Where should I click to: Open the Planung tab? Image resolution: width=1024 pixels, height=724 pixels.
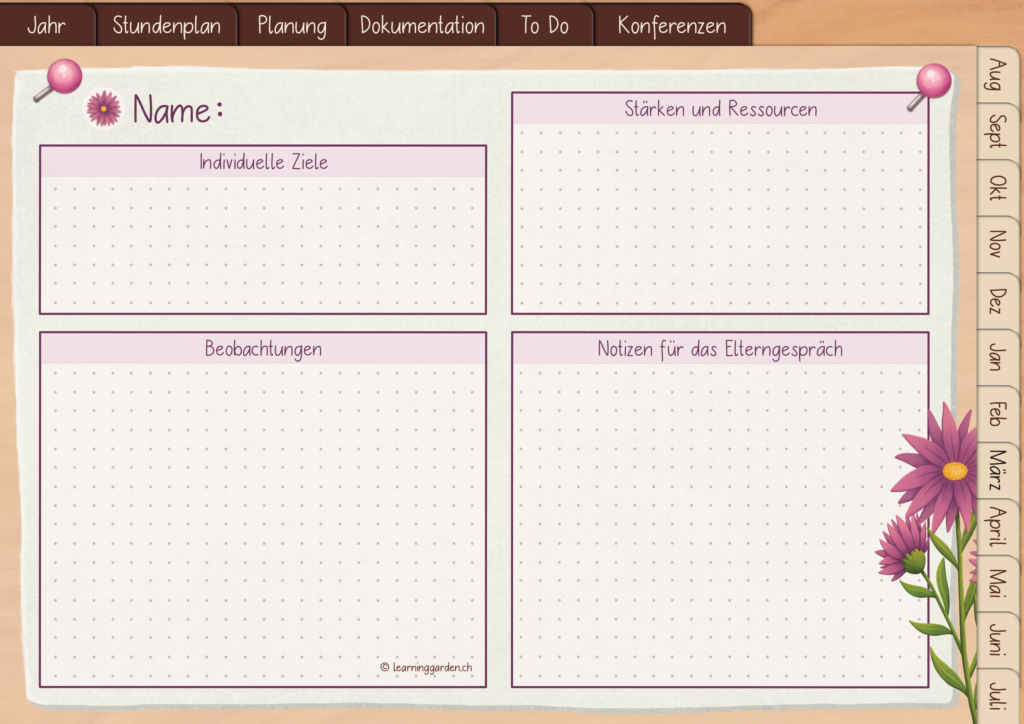coord(292,25)
